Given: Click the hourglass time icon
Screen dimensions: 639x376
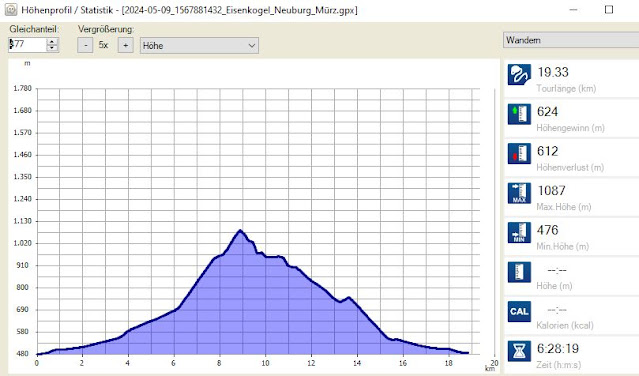Looking at the screenshot, I should tap(519, 351).
